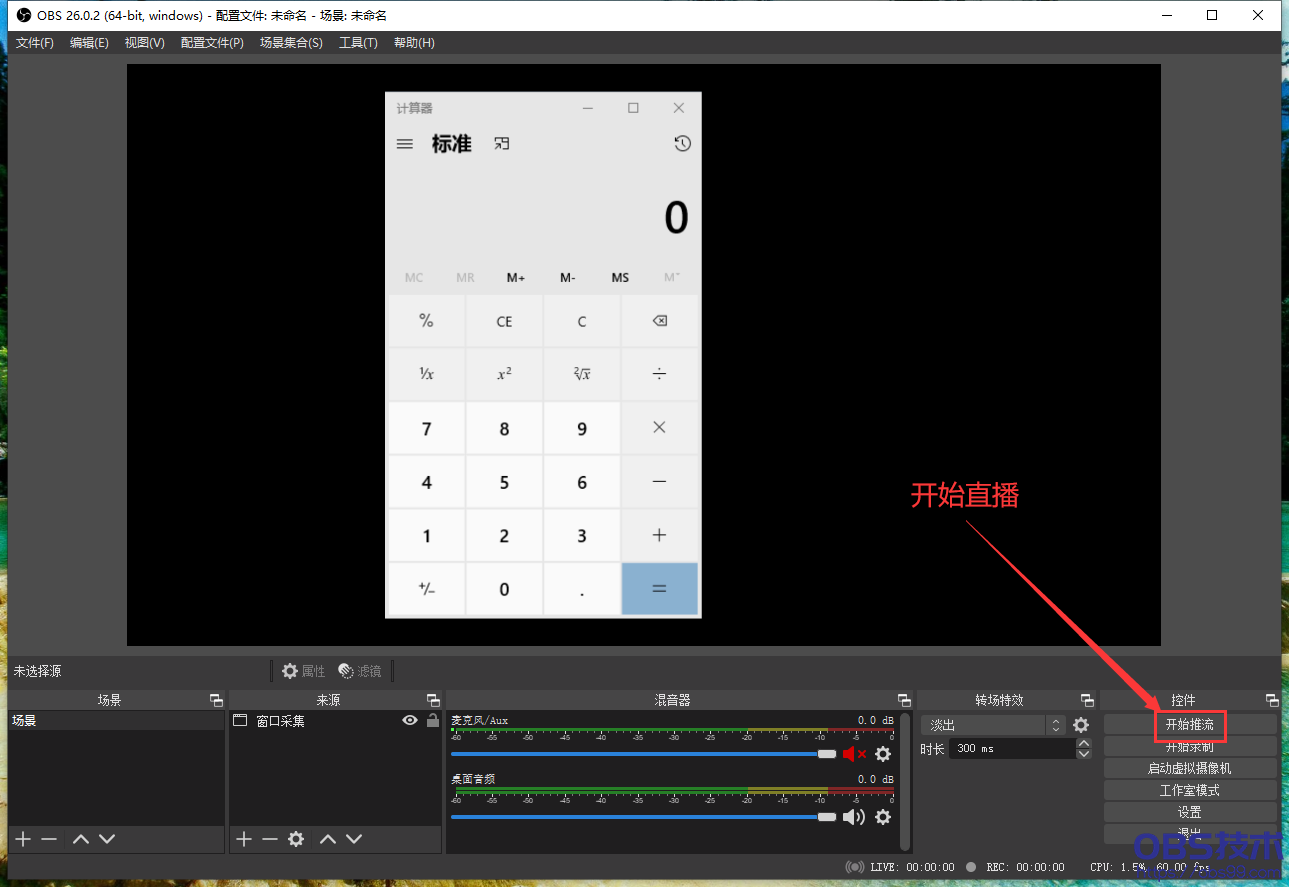The width and height of the screenshot is (1289, 887).
Task: Remove selected scene with minus icon
Action: pyautogui.click(x=49, y=839)
